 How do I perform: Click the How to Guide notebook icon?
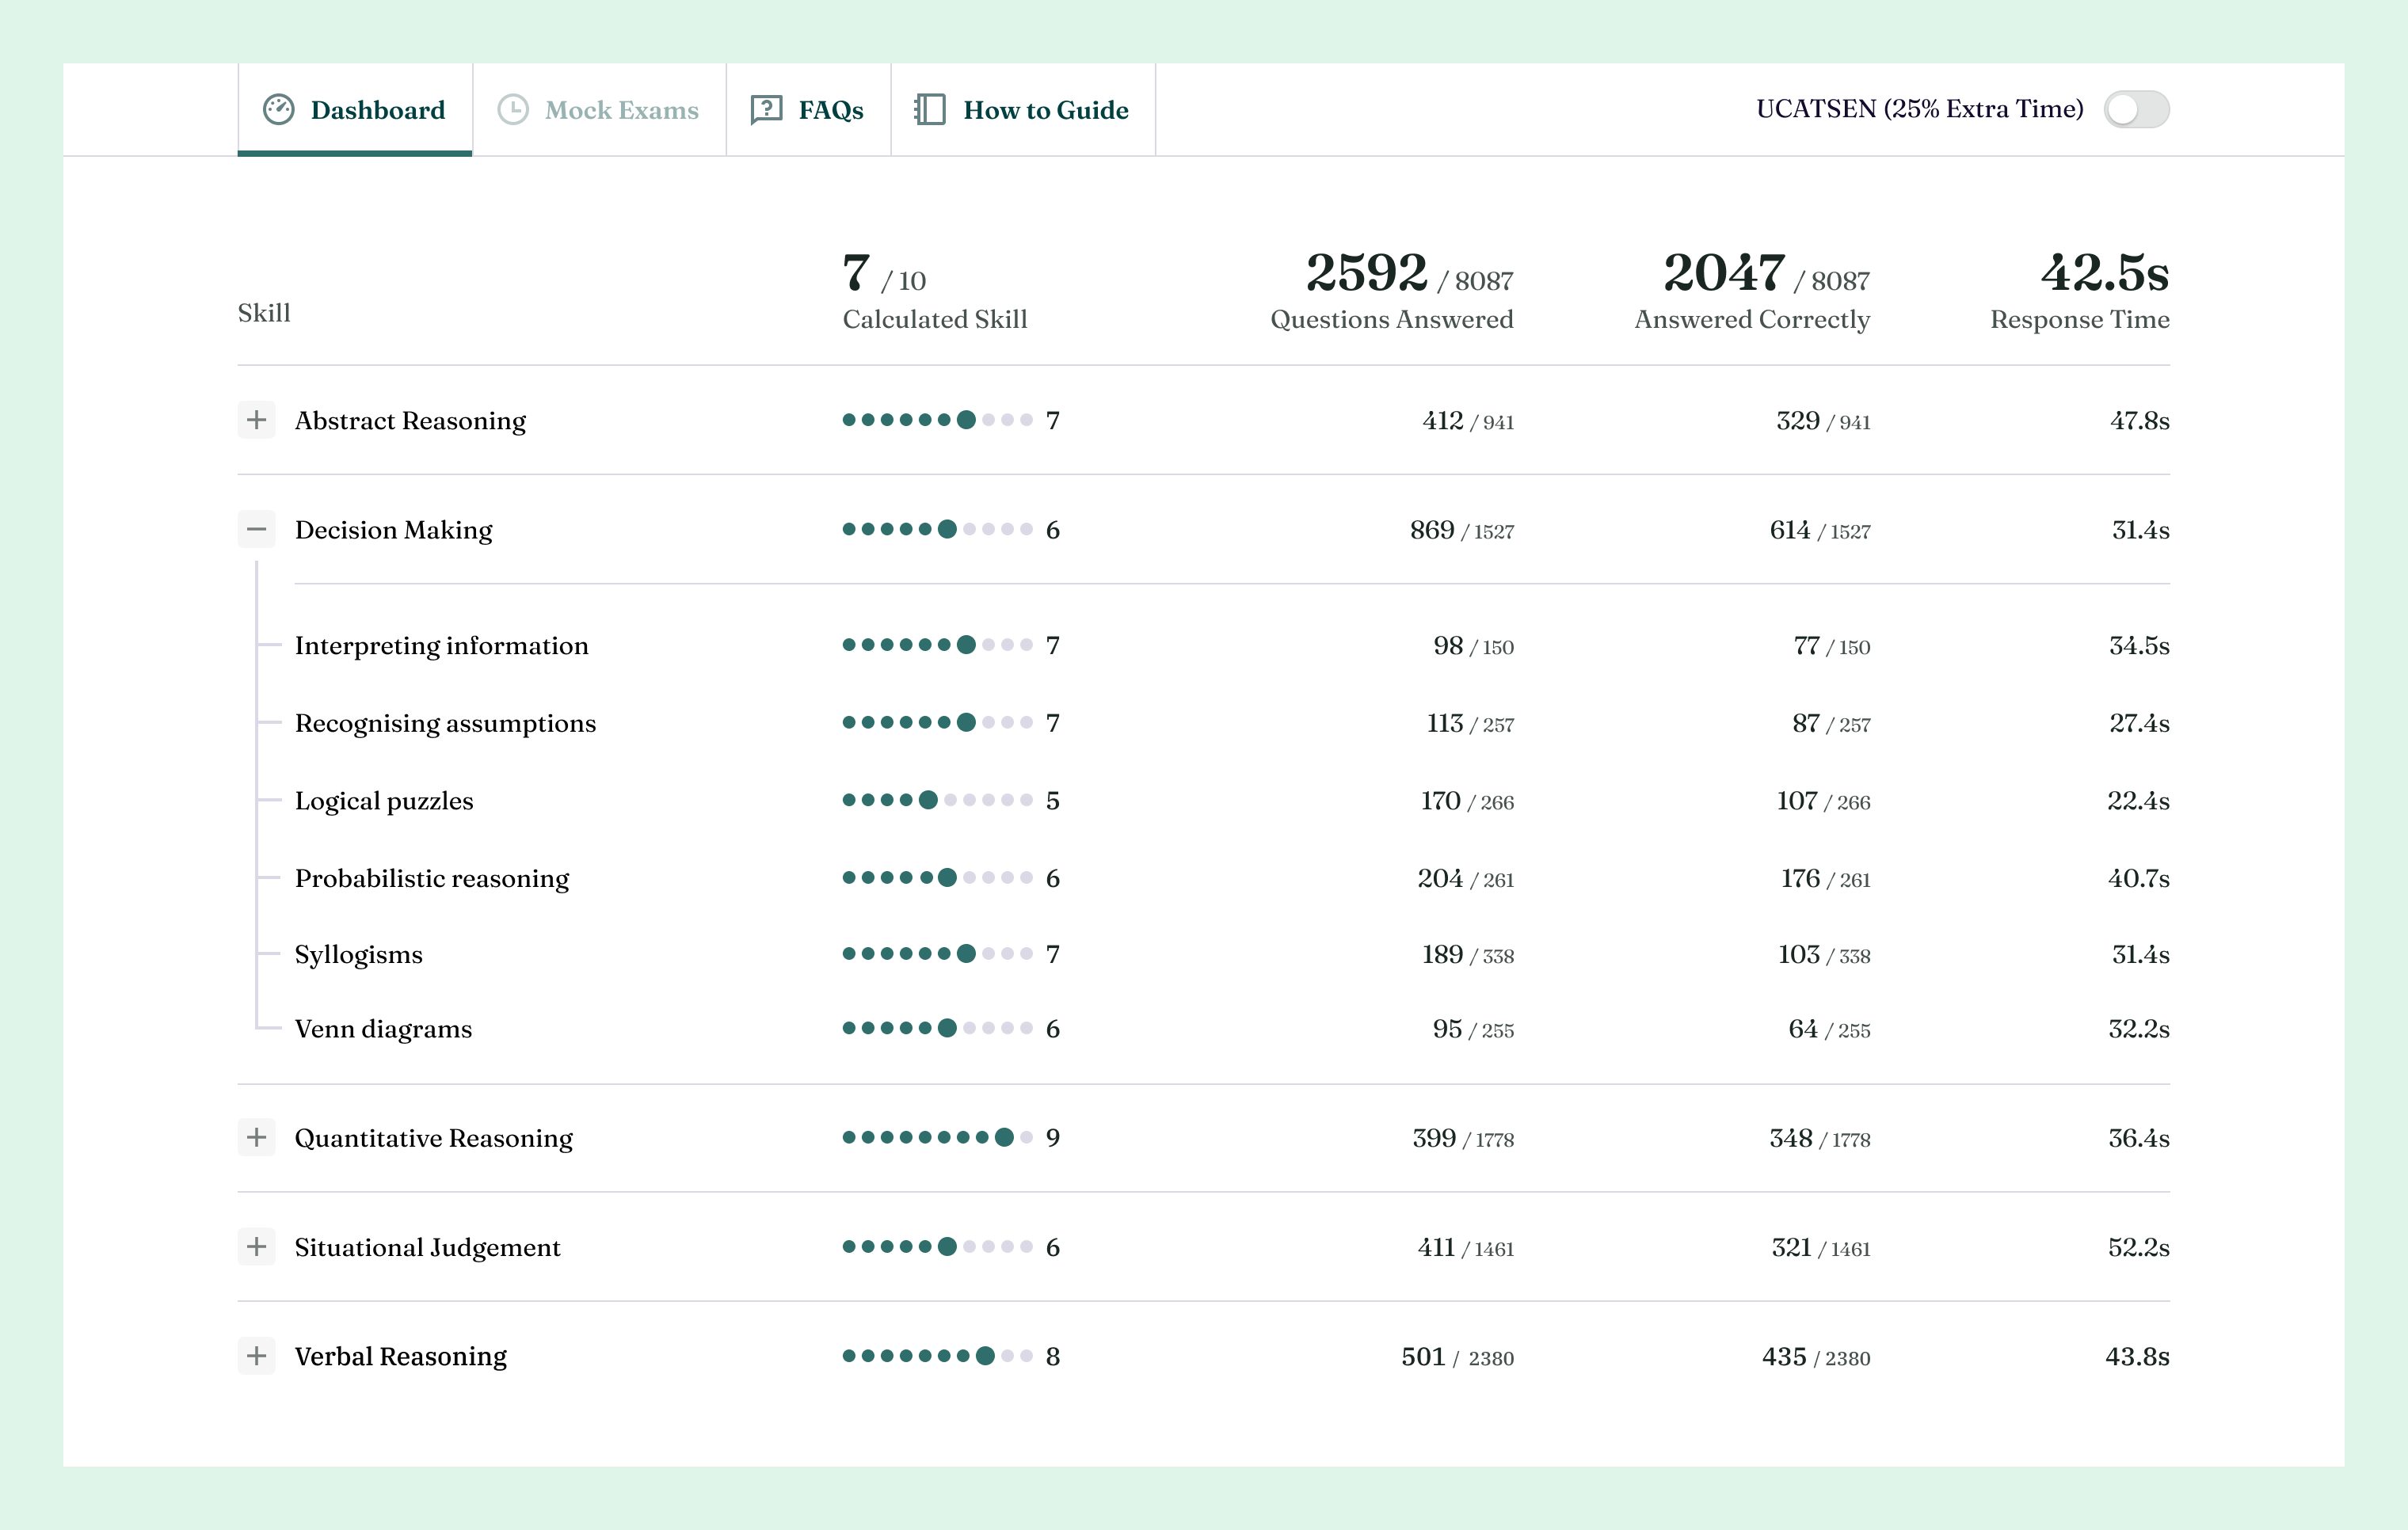(930, 110)
